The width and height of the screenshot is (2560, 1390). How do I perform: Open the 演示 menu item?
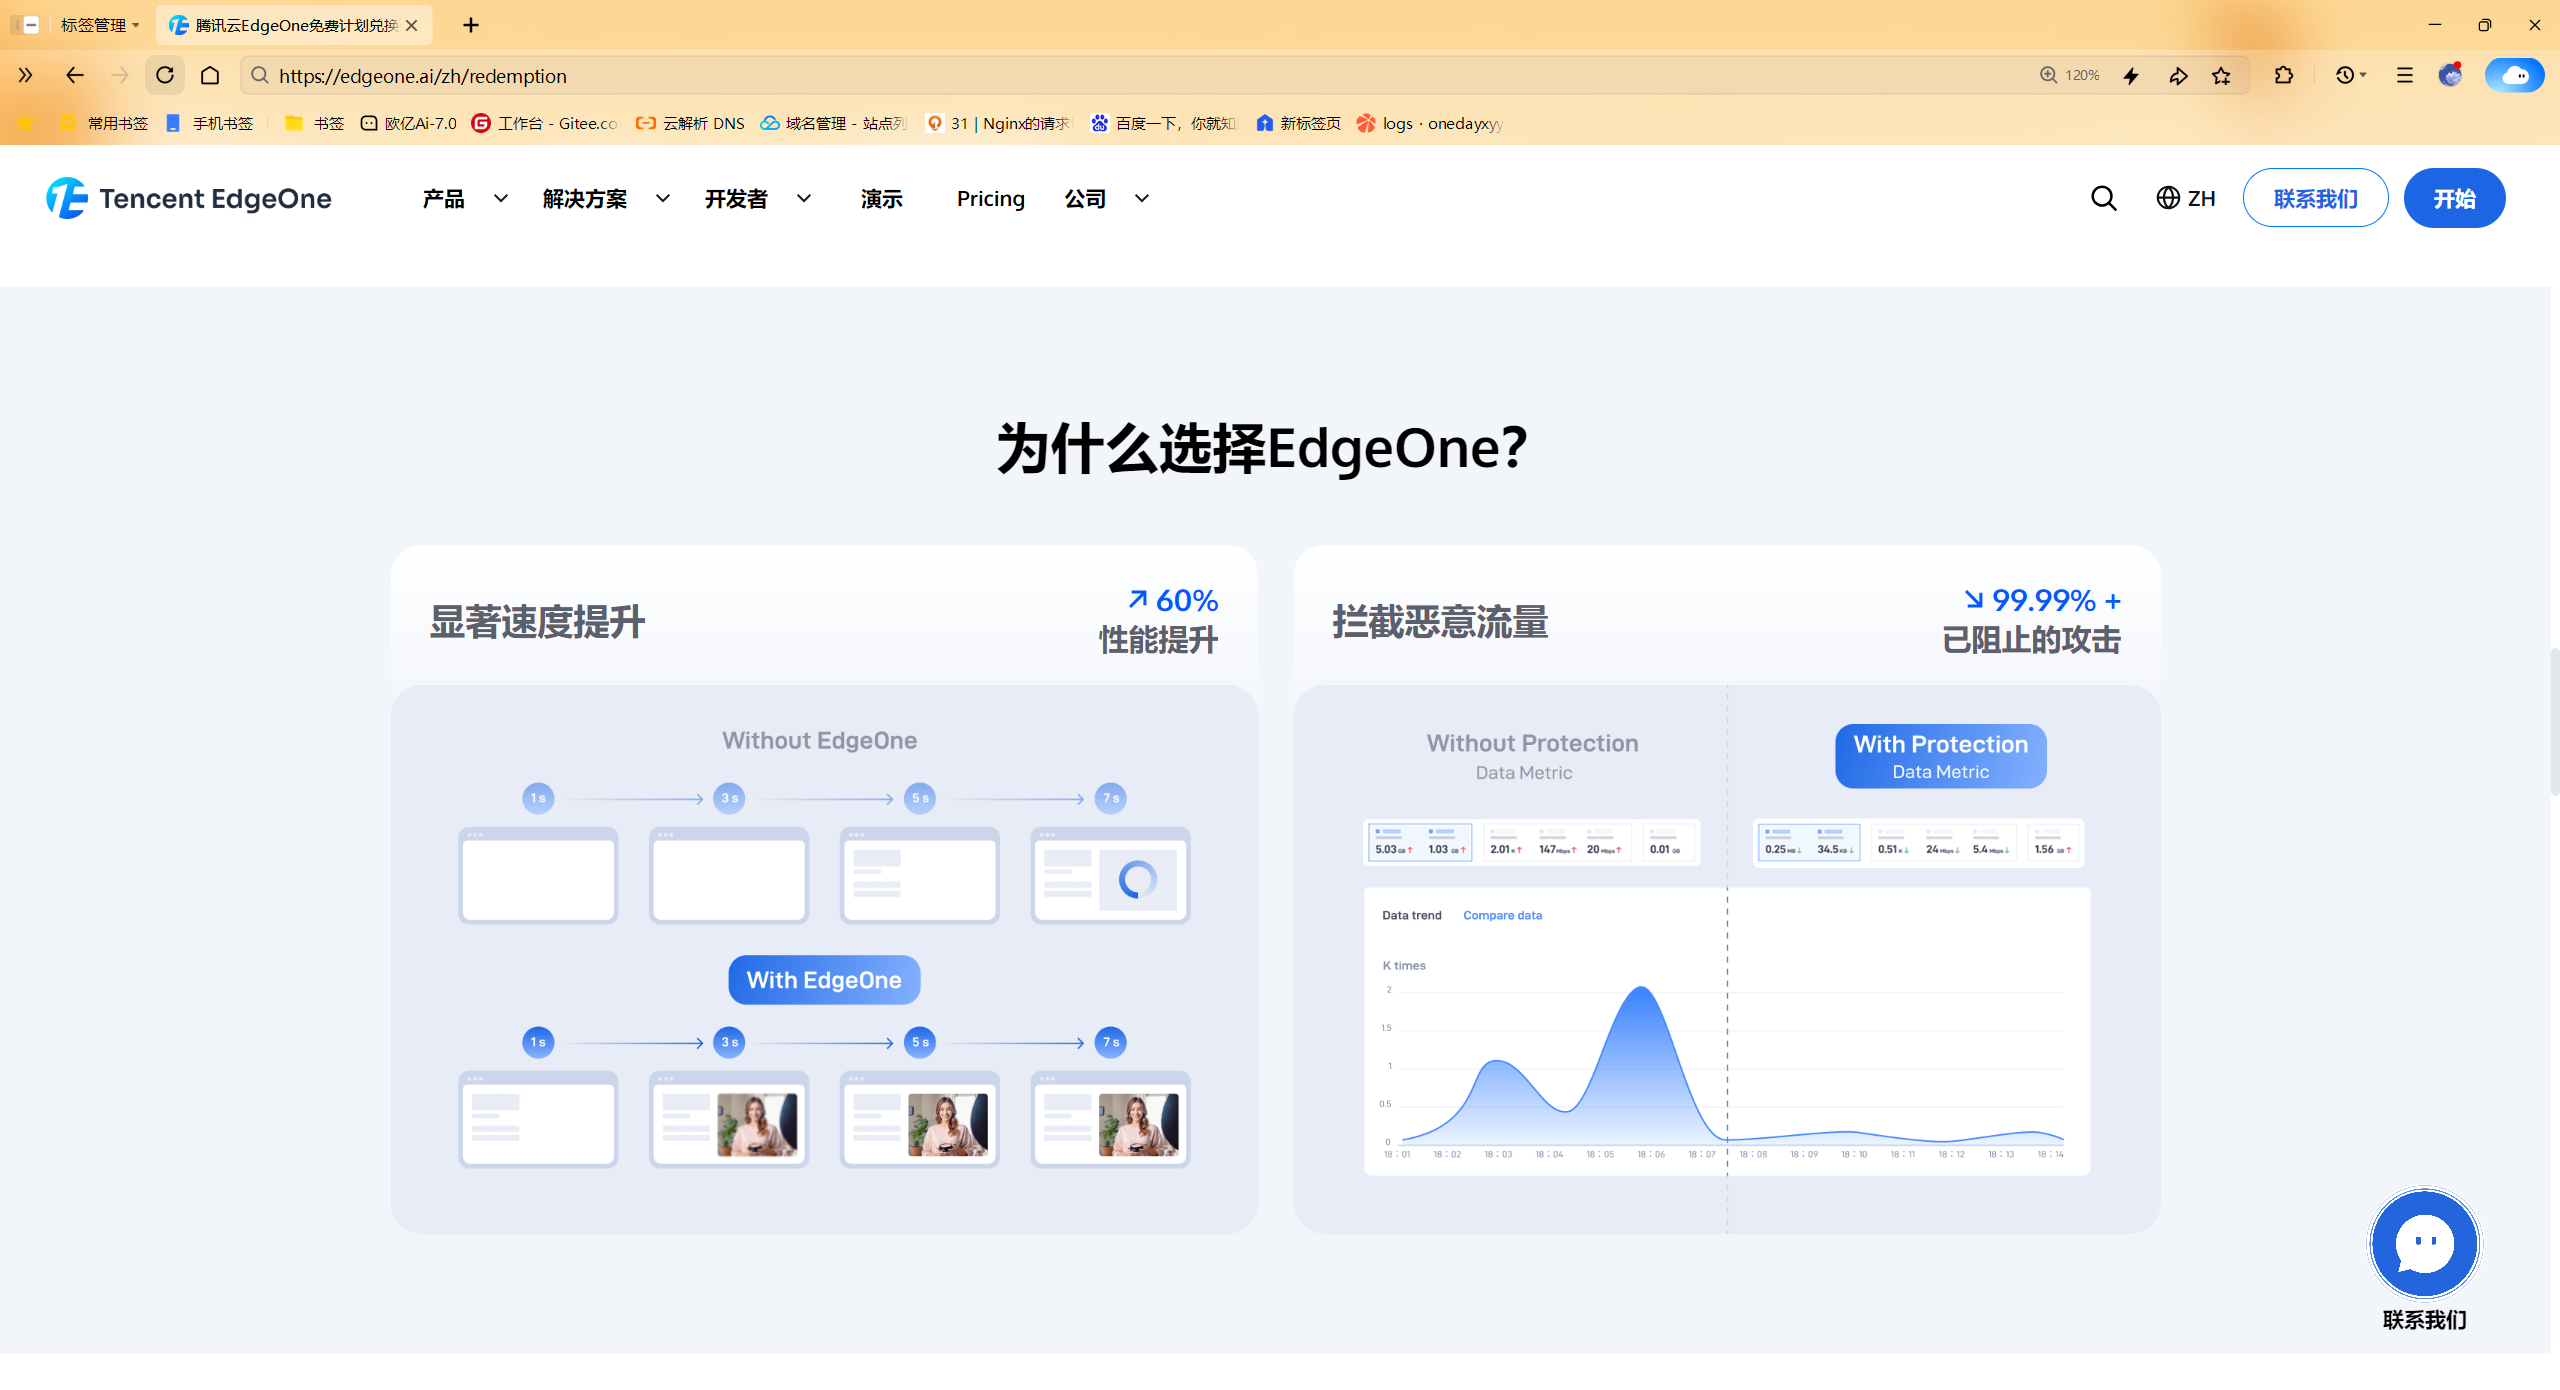click(x=881, y=198)
